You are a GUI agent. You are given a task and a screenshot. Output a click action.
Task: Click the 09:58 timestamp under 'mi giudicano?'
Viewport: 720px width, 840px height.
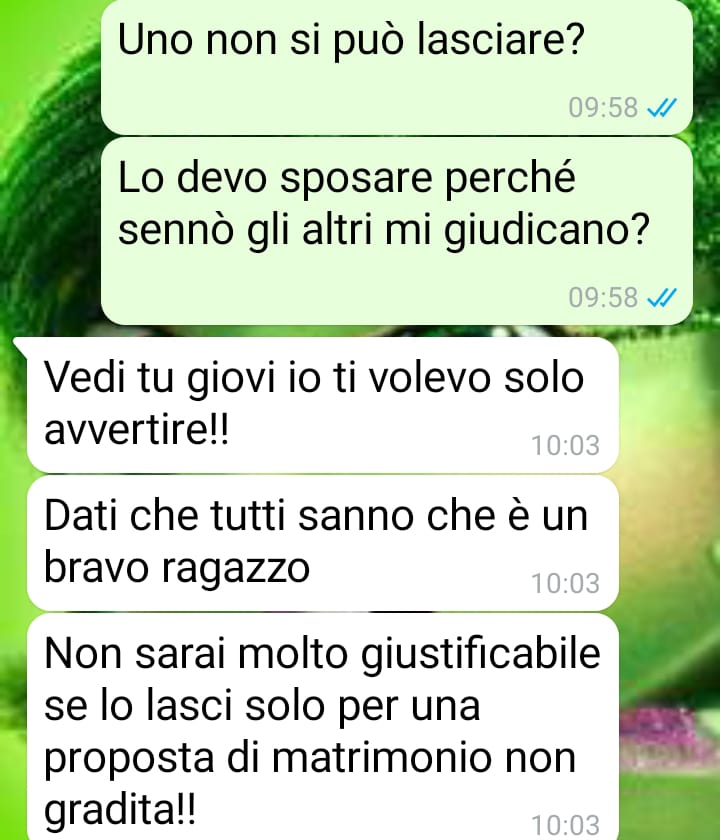(x=603, y=297)
